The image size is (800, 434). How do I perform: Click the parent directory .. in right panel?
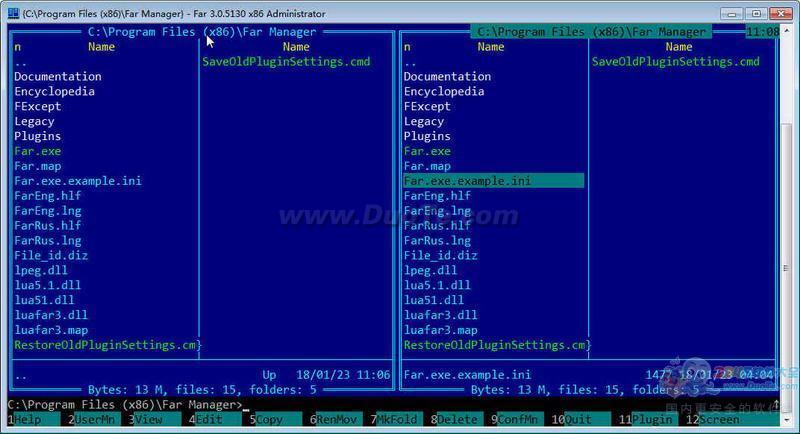(410, 63)
